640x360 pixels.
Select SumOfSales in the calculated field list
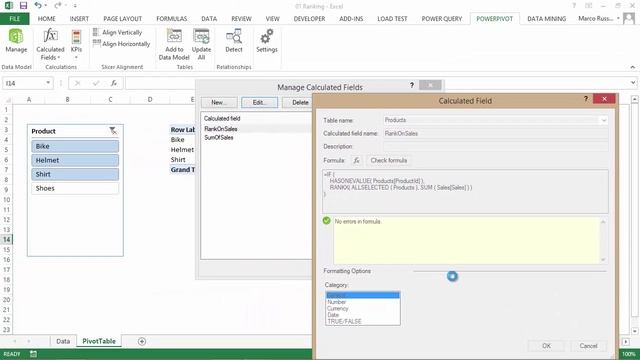219,138
